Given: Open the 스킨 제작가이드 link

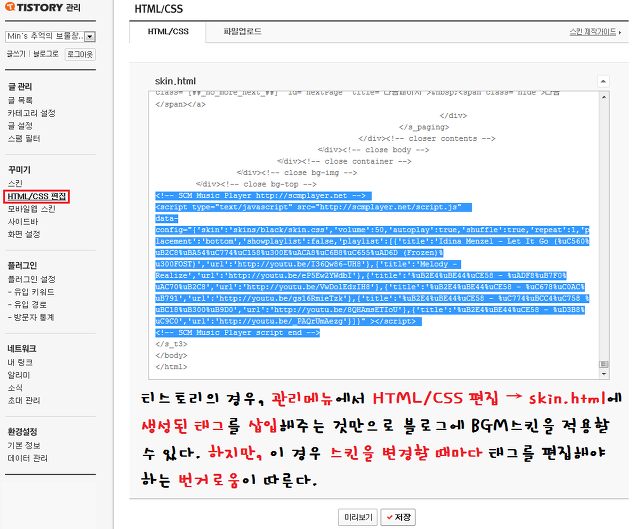Looking at the screenshot, I should click(x=595, y=32).
